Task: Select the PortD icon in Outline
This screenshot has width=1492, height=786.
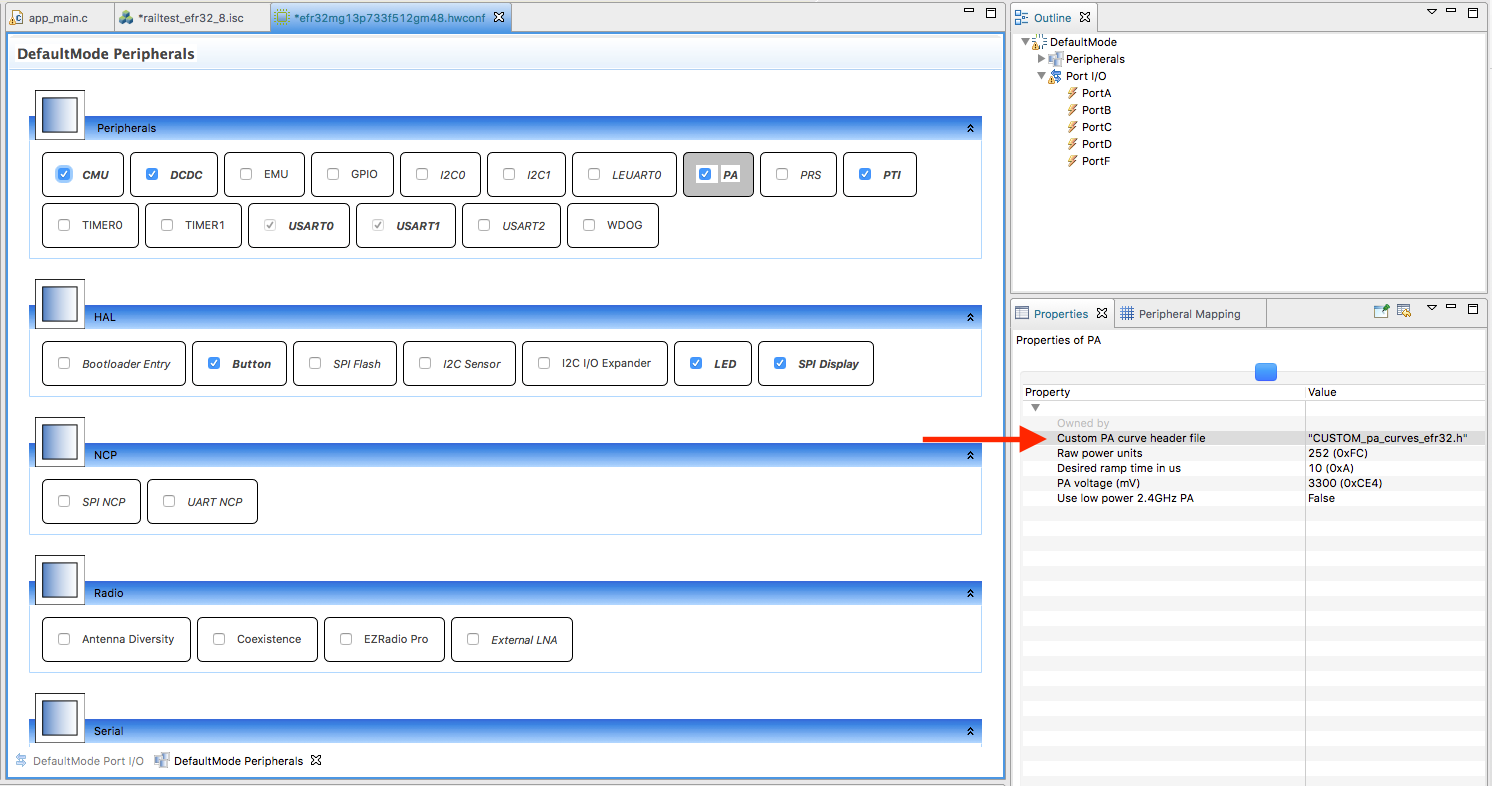Action: 1072,144
